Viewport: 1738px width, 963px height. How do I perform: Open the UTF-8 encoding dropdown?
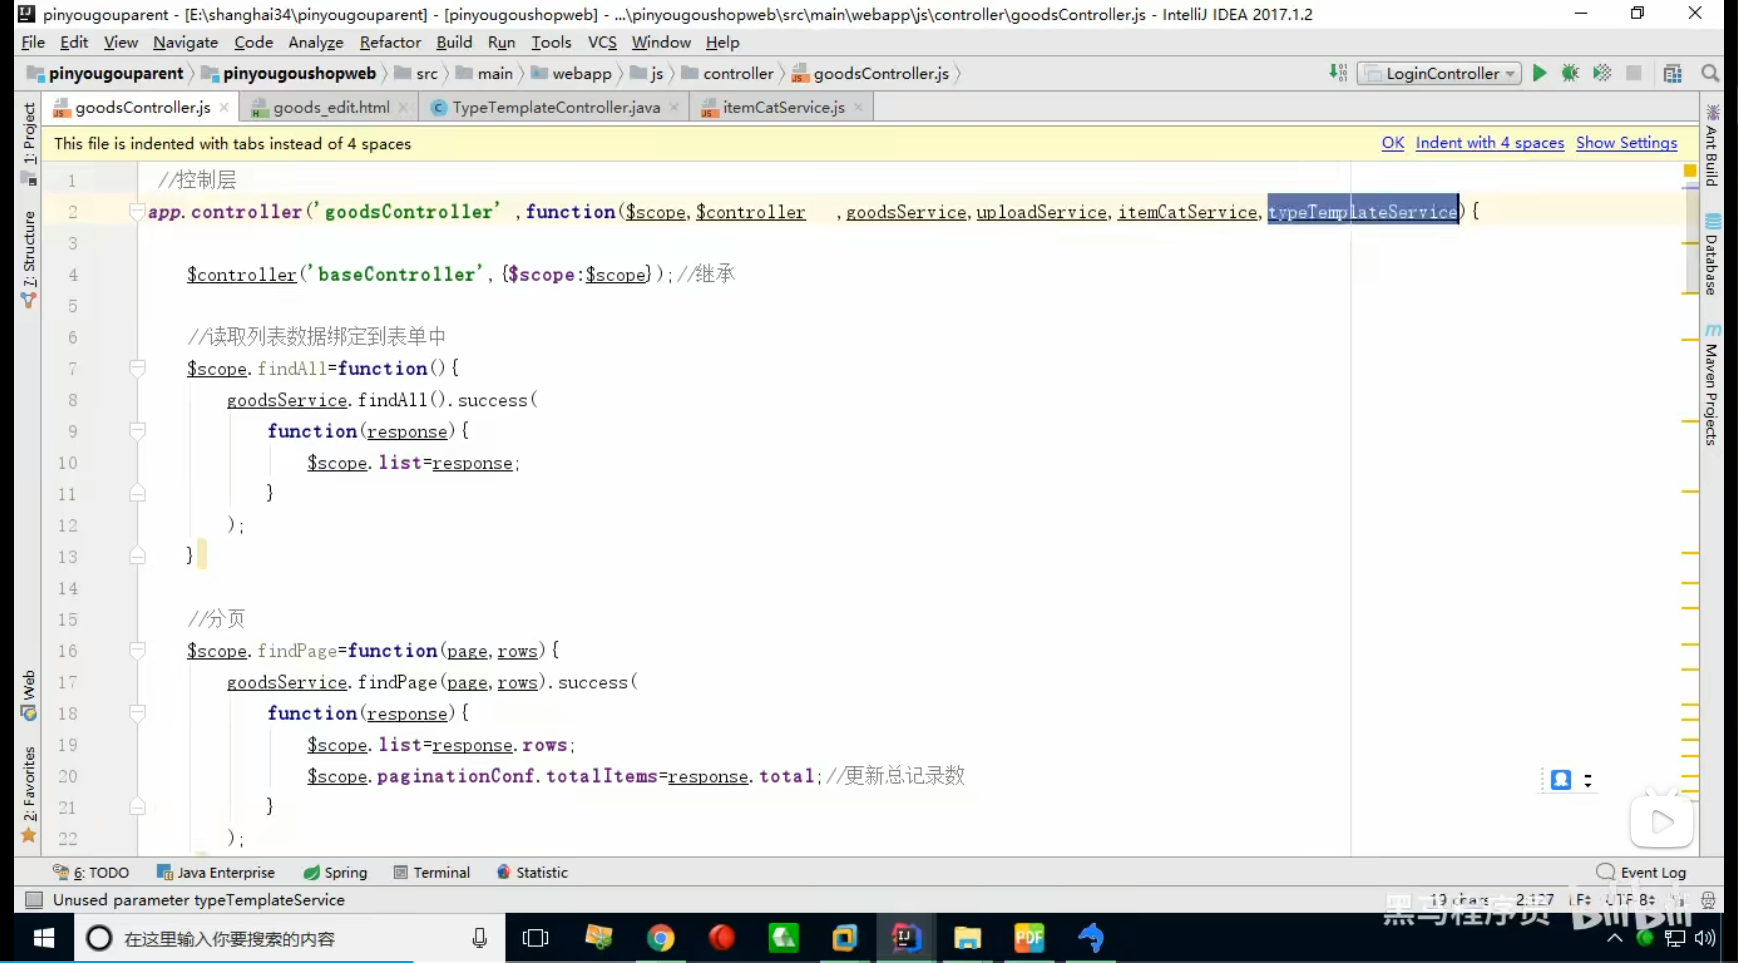pyautogui.click(x=1629, y=900)
